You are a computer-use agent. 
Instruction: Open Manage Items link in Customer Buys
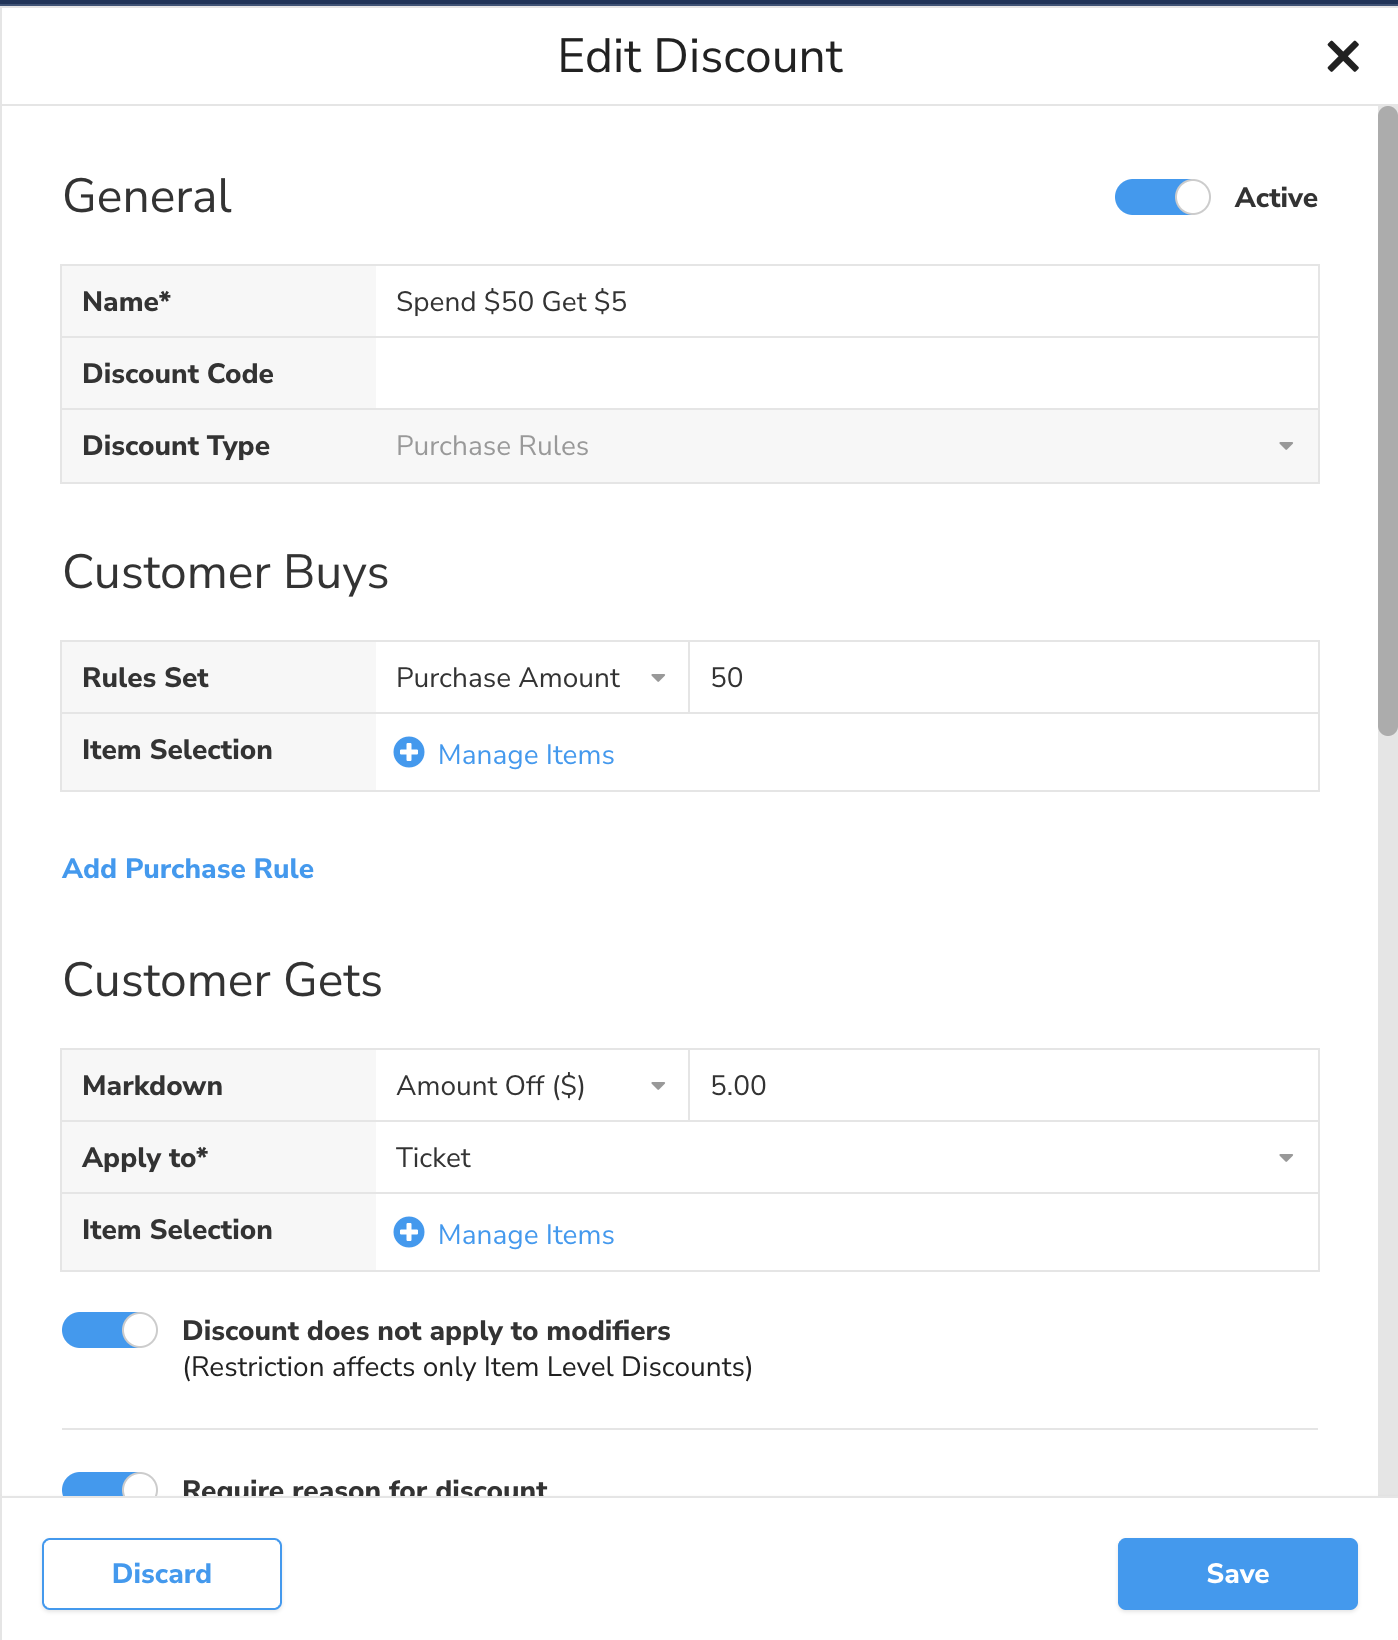pos(526,755)
